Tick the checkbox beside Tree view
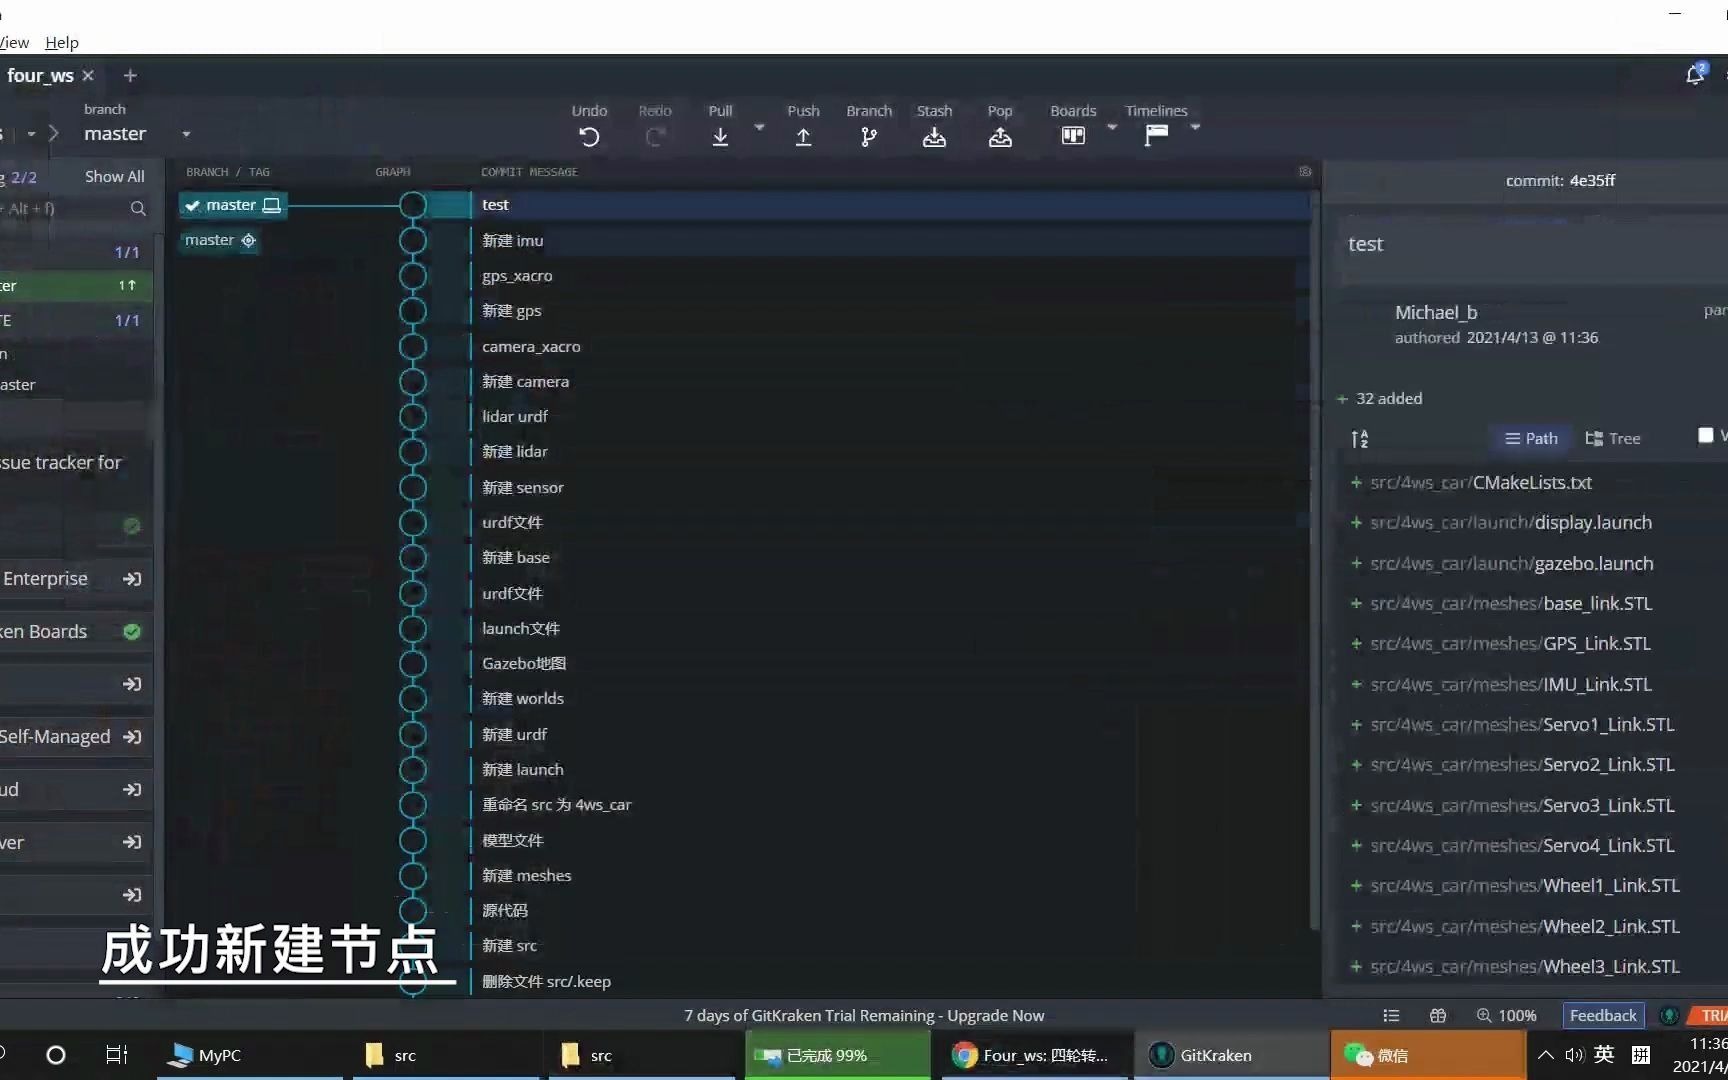Viewport: 1728px width, 1080px height. coord(1706,435)
